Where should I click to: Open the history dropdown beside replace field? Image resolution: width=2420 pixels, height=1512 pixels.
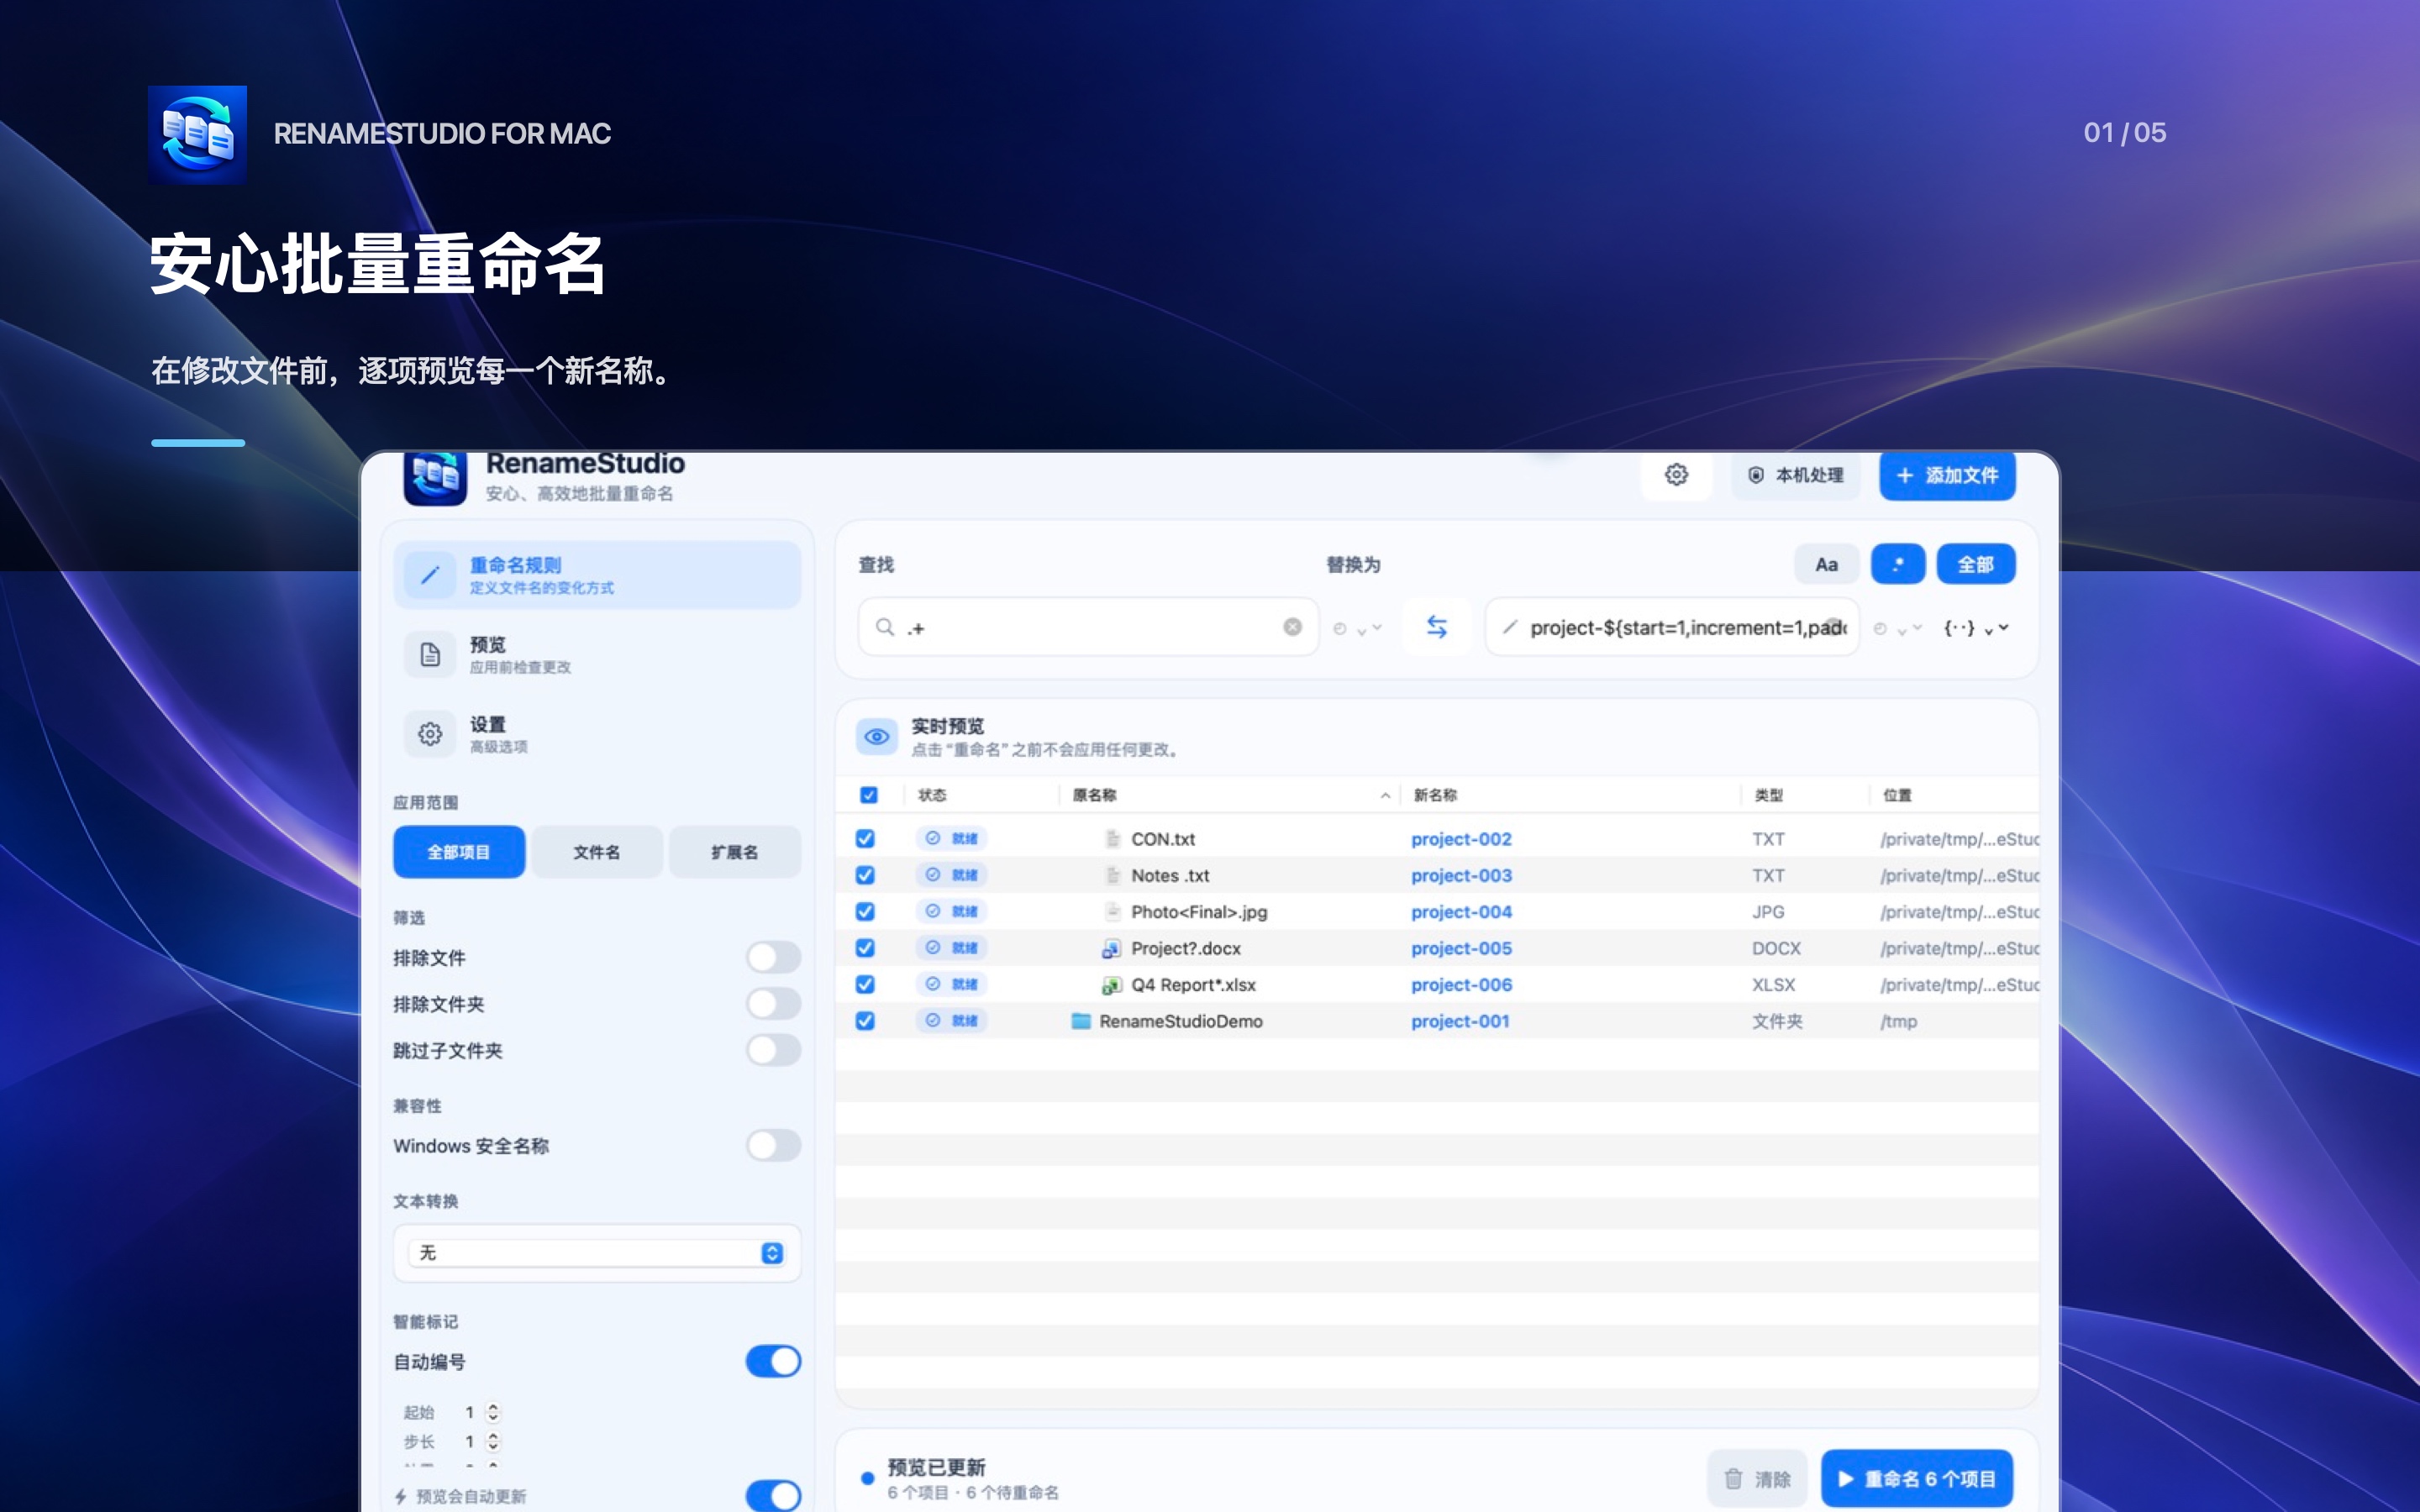coord(1897,628)
